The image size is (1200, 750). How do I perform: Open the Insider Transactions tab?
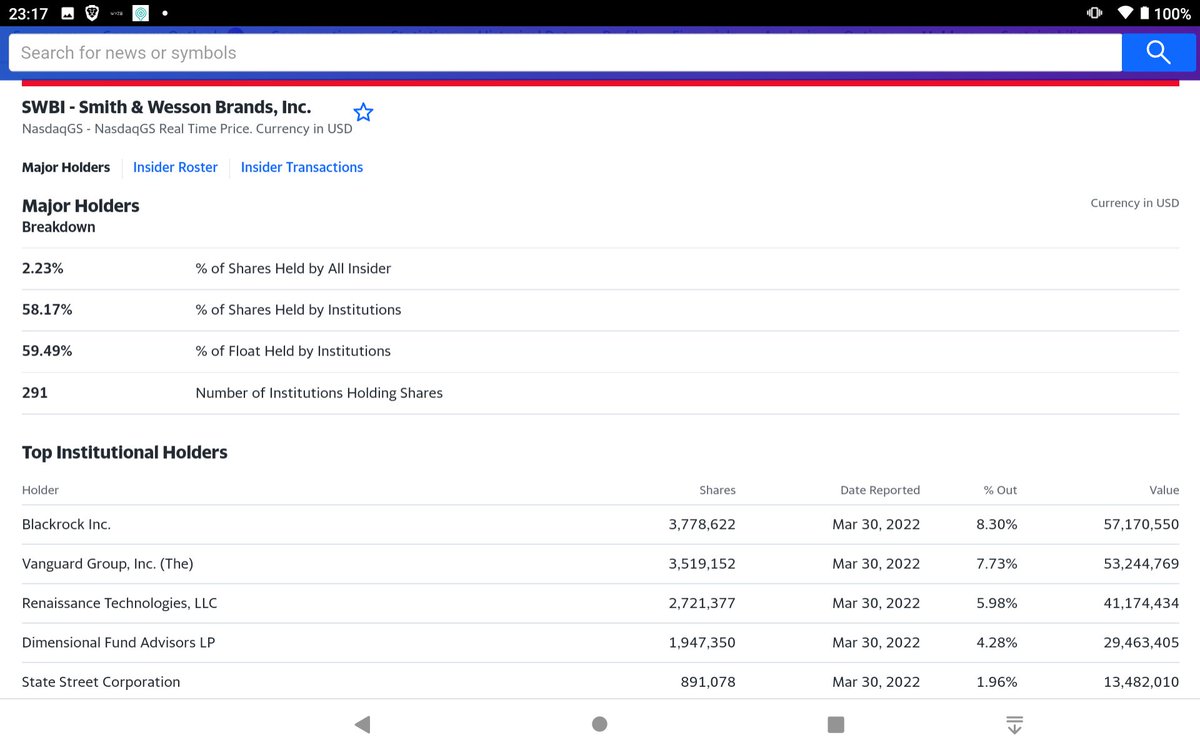point(302,167)
